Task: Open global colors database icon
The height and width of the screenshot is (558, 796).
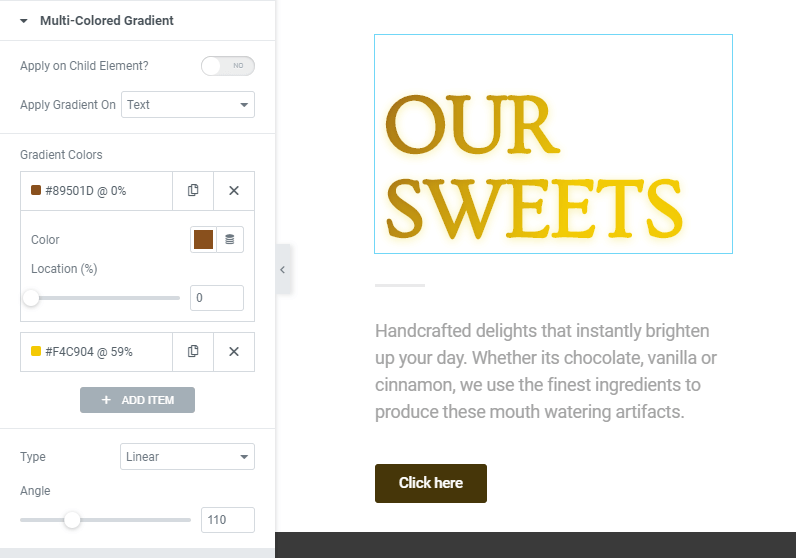Action: click(x=230, y=239)
